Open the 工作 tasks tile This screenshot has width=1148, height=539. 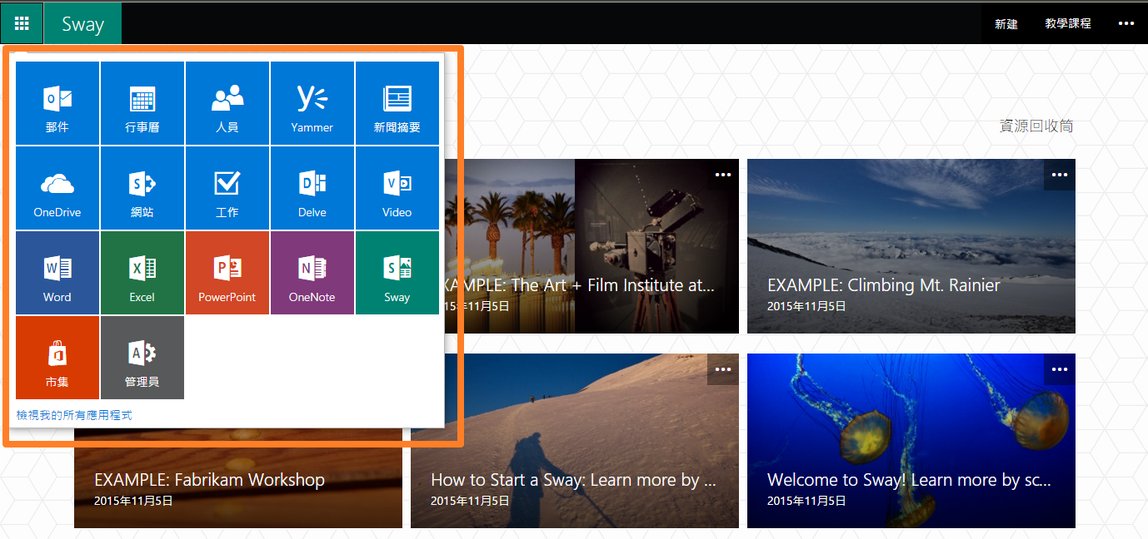click(x=227, y=187)
